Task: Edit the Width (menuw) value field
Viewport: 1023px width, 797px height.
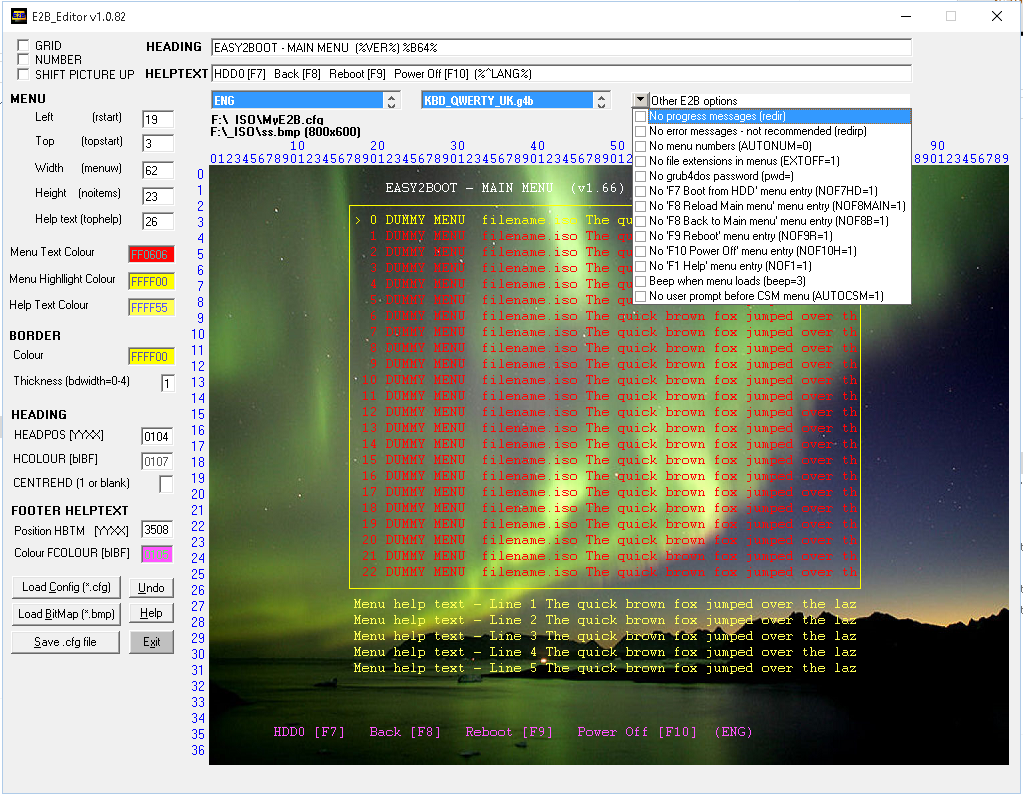Action: 158,170
